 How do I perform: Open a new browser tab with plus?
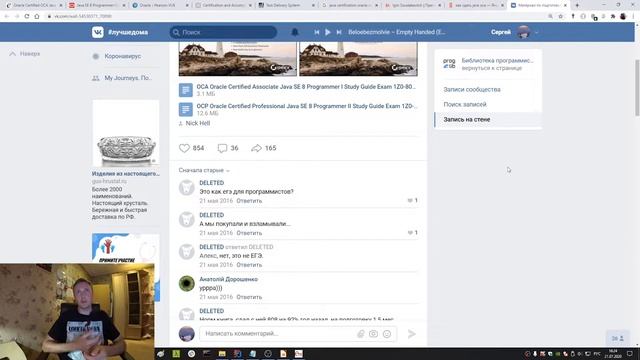(577, 5)
